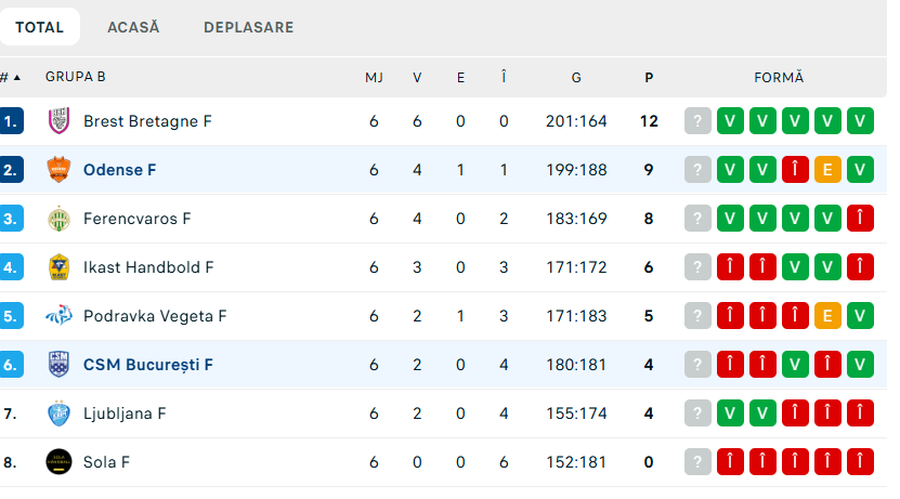Sort table by the # rank column

(10, 77)
